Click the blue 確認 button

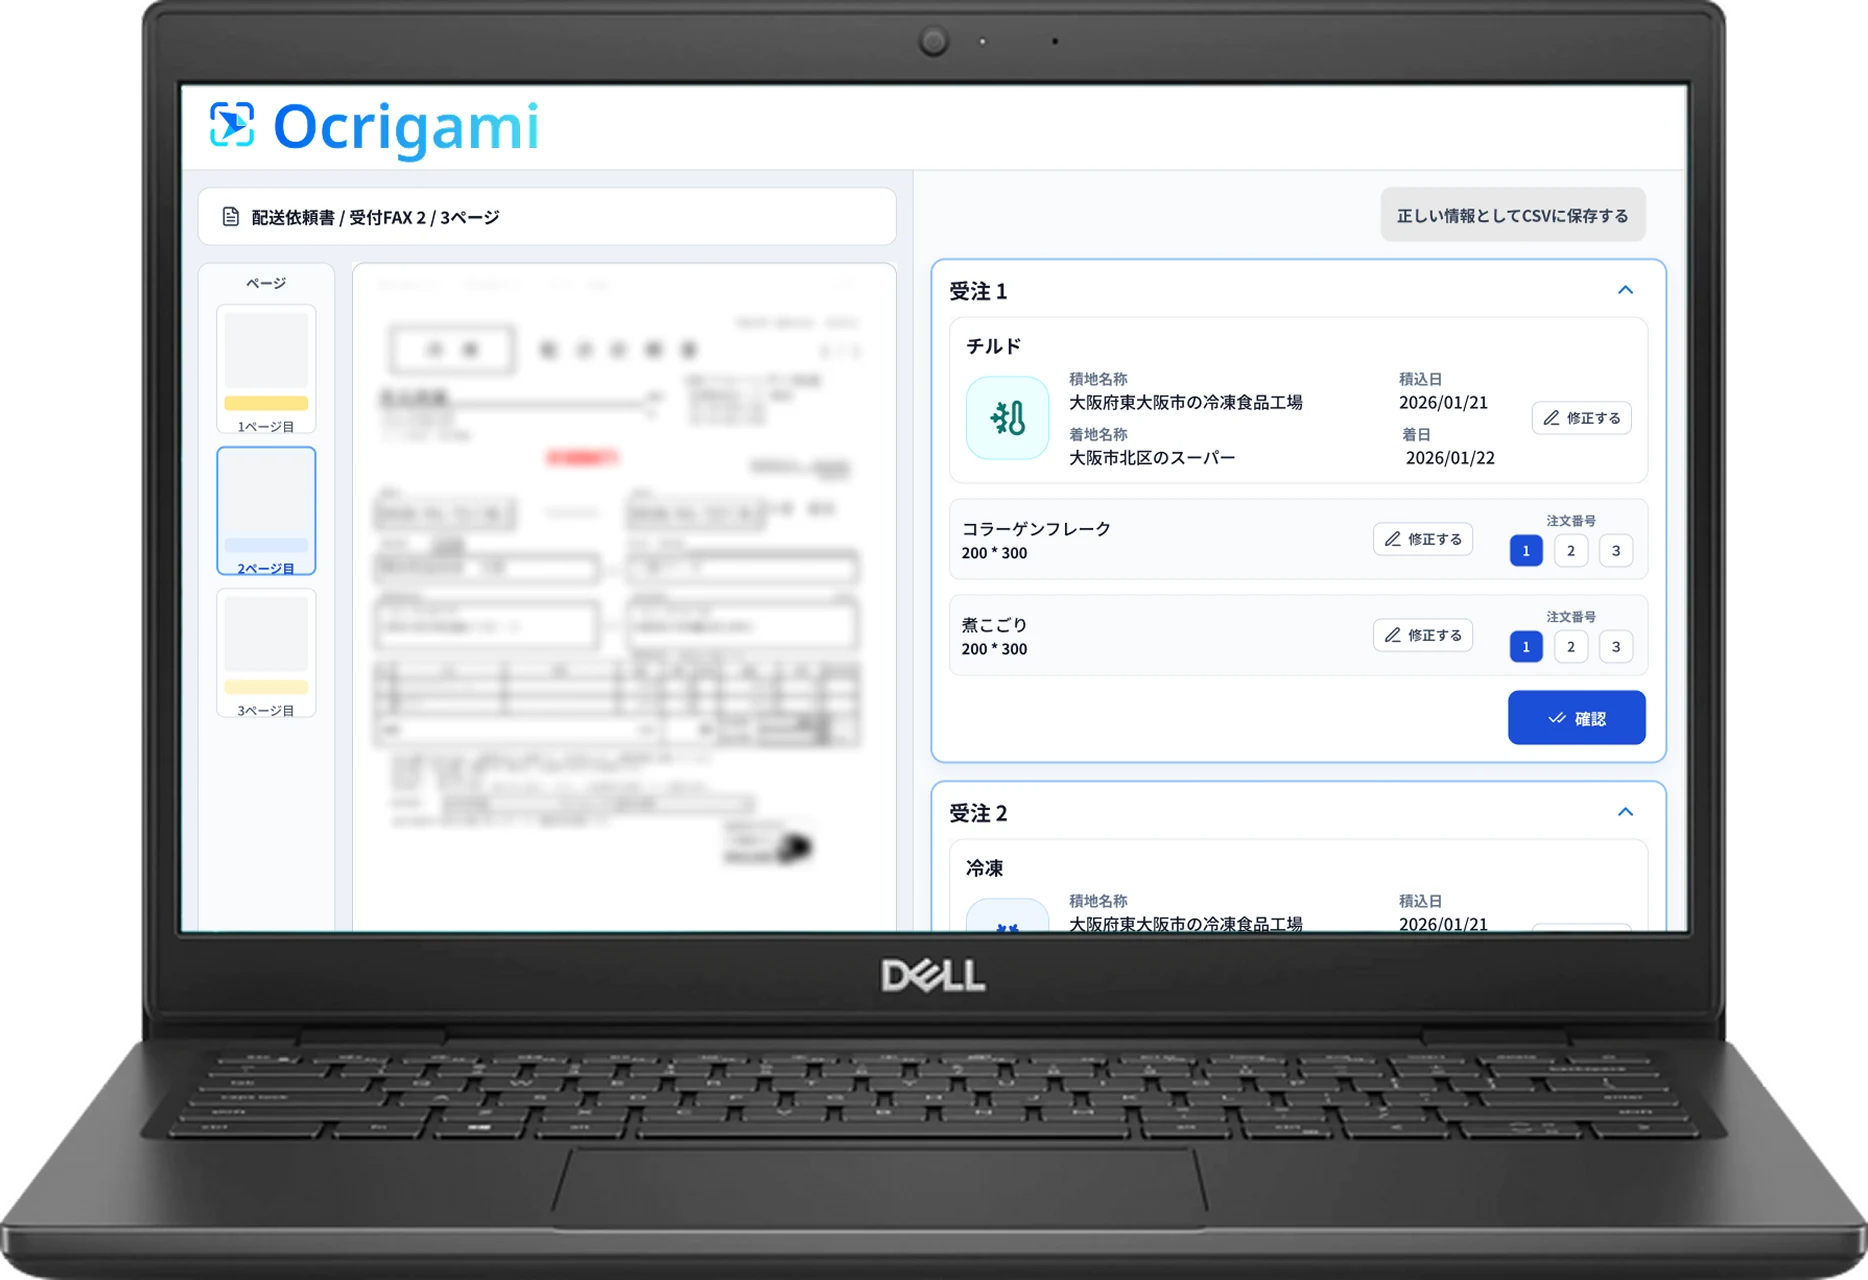(1576, 718)
